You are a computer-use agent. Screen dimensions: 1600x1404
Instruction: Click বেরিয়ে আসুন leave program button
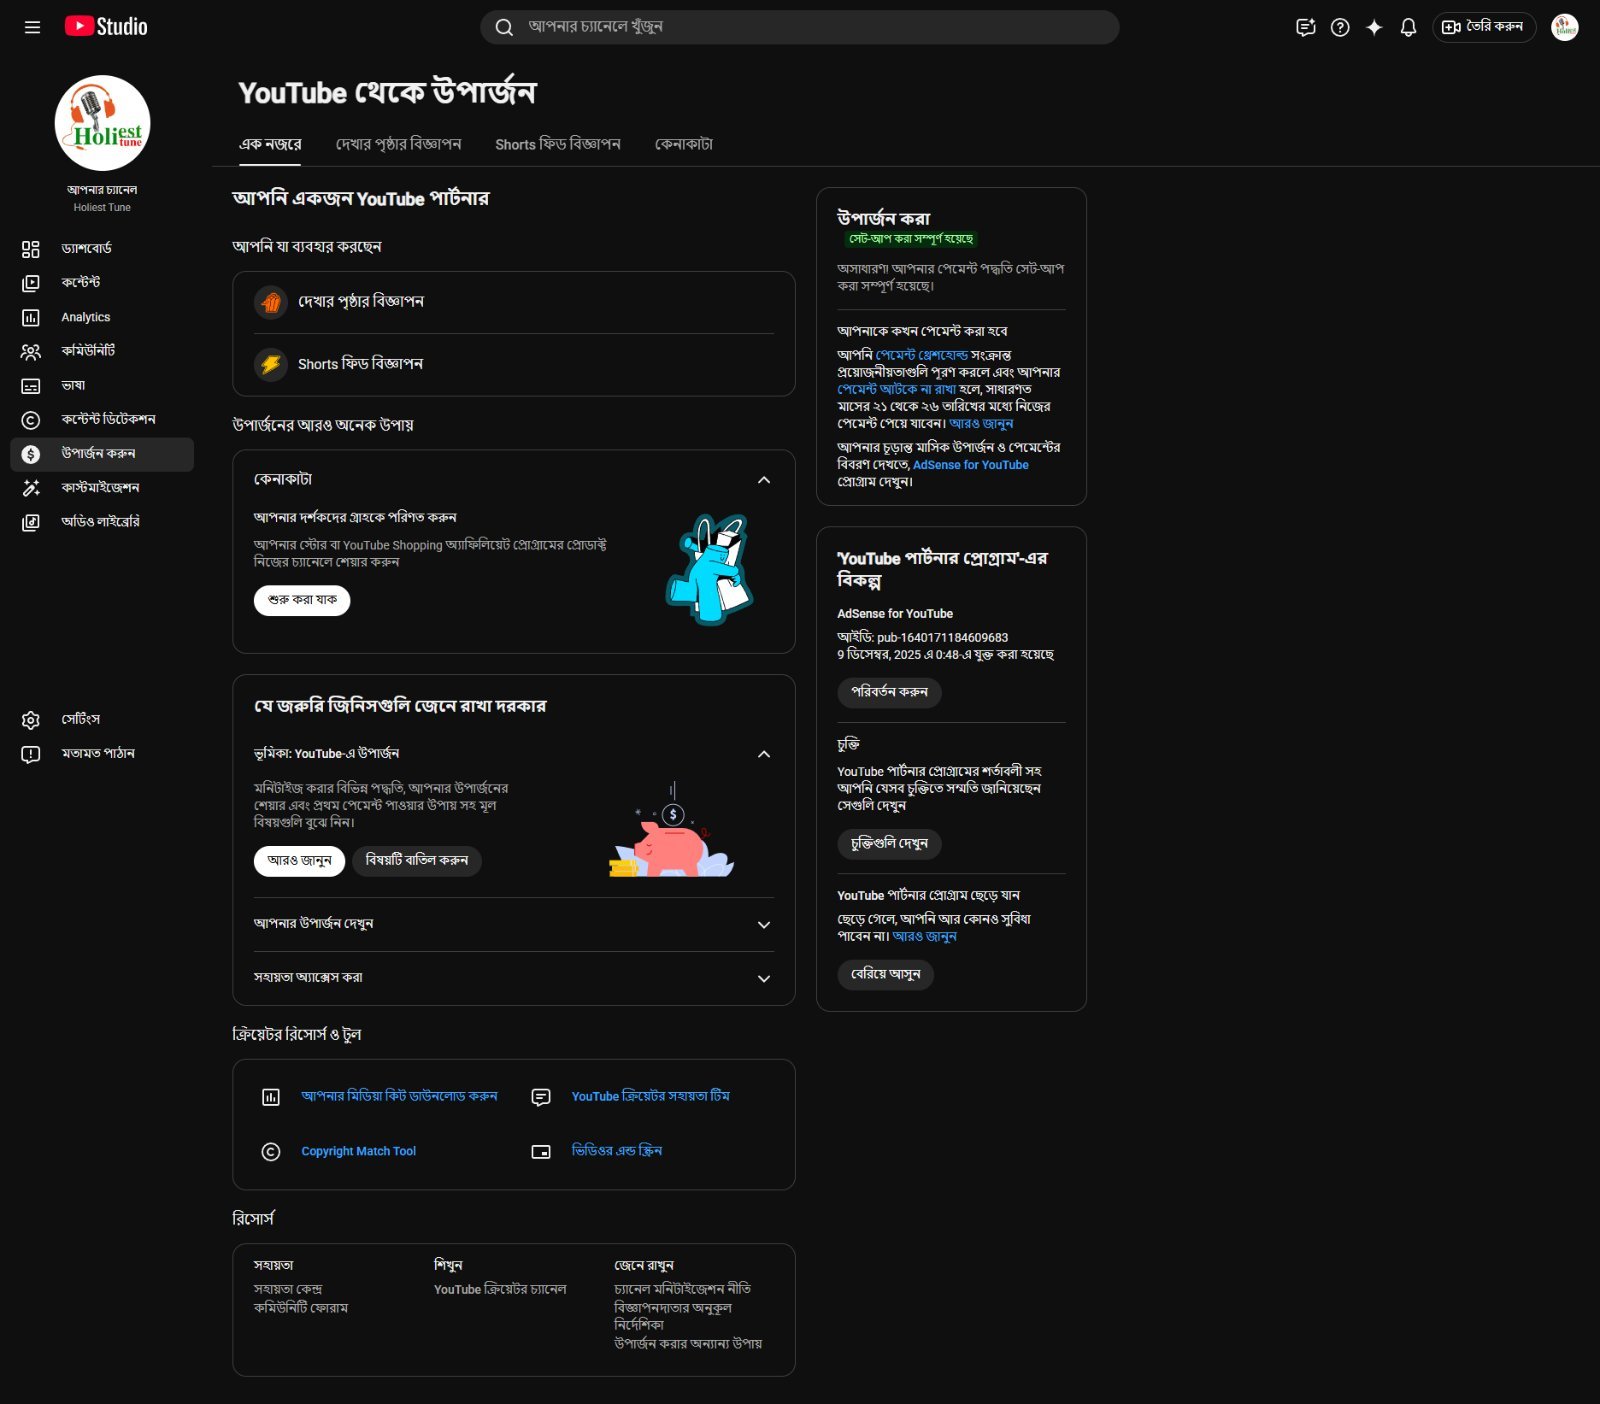click(x=885, y=974)
